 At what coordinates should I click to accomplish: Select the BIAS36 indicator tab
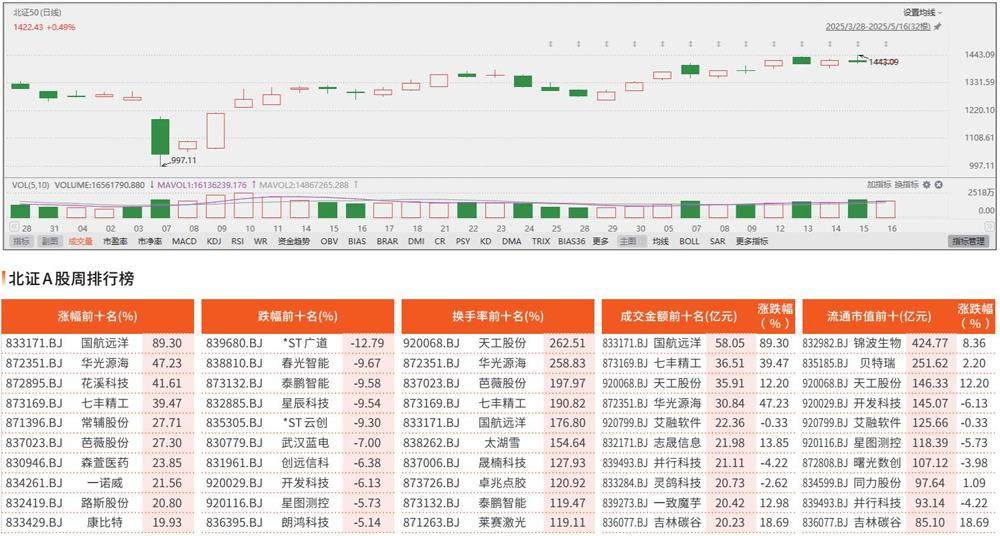571,241
